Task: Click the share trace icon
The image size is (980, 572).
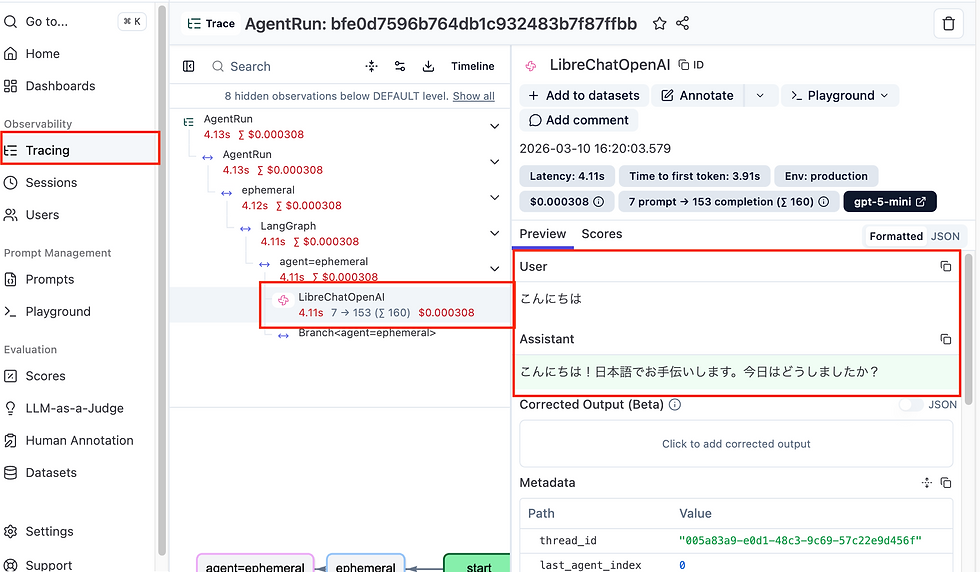Action: pyautogui.click(x=682, y=24)
